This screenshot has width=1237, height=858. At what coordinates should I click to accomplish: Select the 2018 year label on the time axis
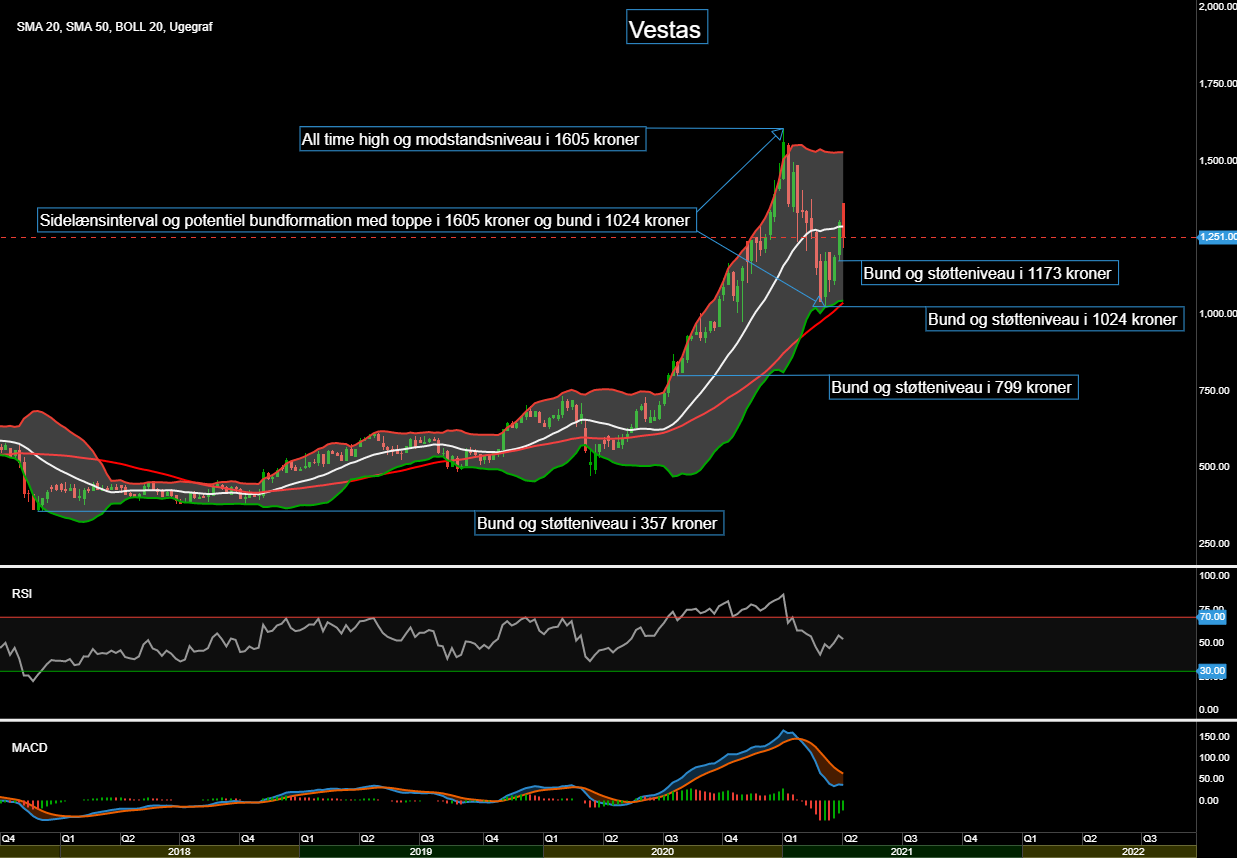[180, 851]
